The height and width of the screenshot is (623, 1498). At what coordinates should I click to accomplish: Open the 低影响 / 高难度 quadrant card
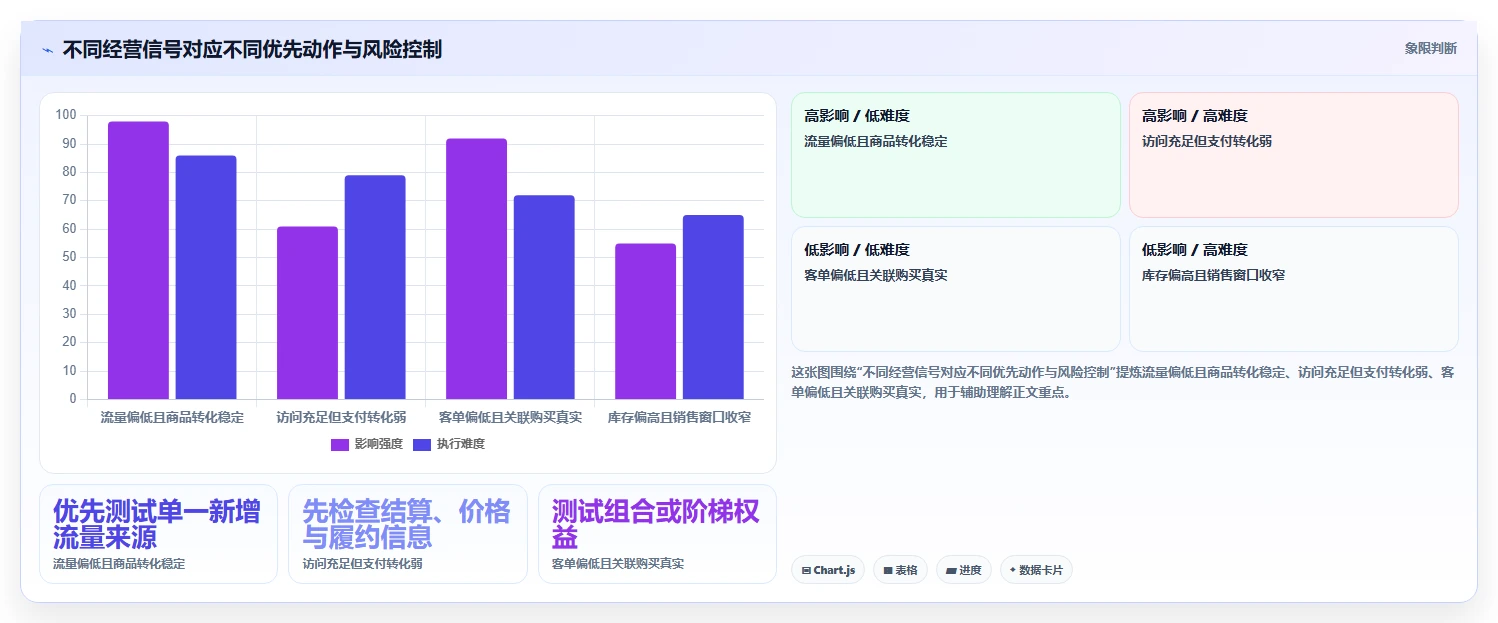[1294, 289]
